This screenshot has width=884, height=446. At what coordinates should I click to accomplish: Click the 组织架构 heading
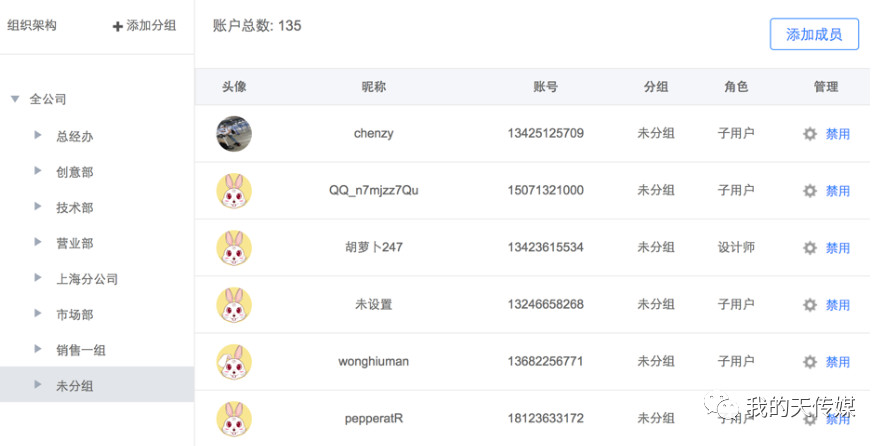click(32, 25)
